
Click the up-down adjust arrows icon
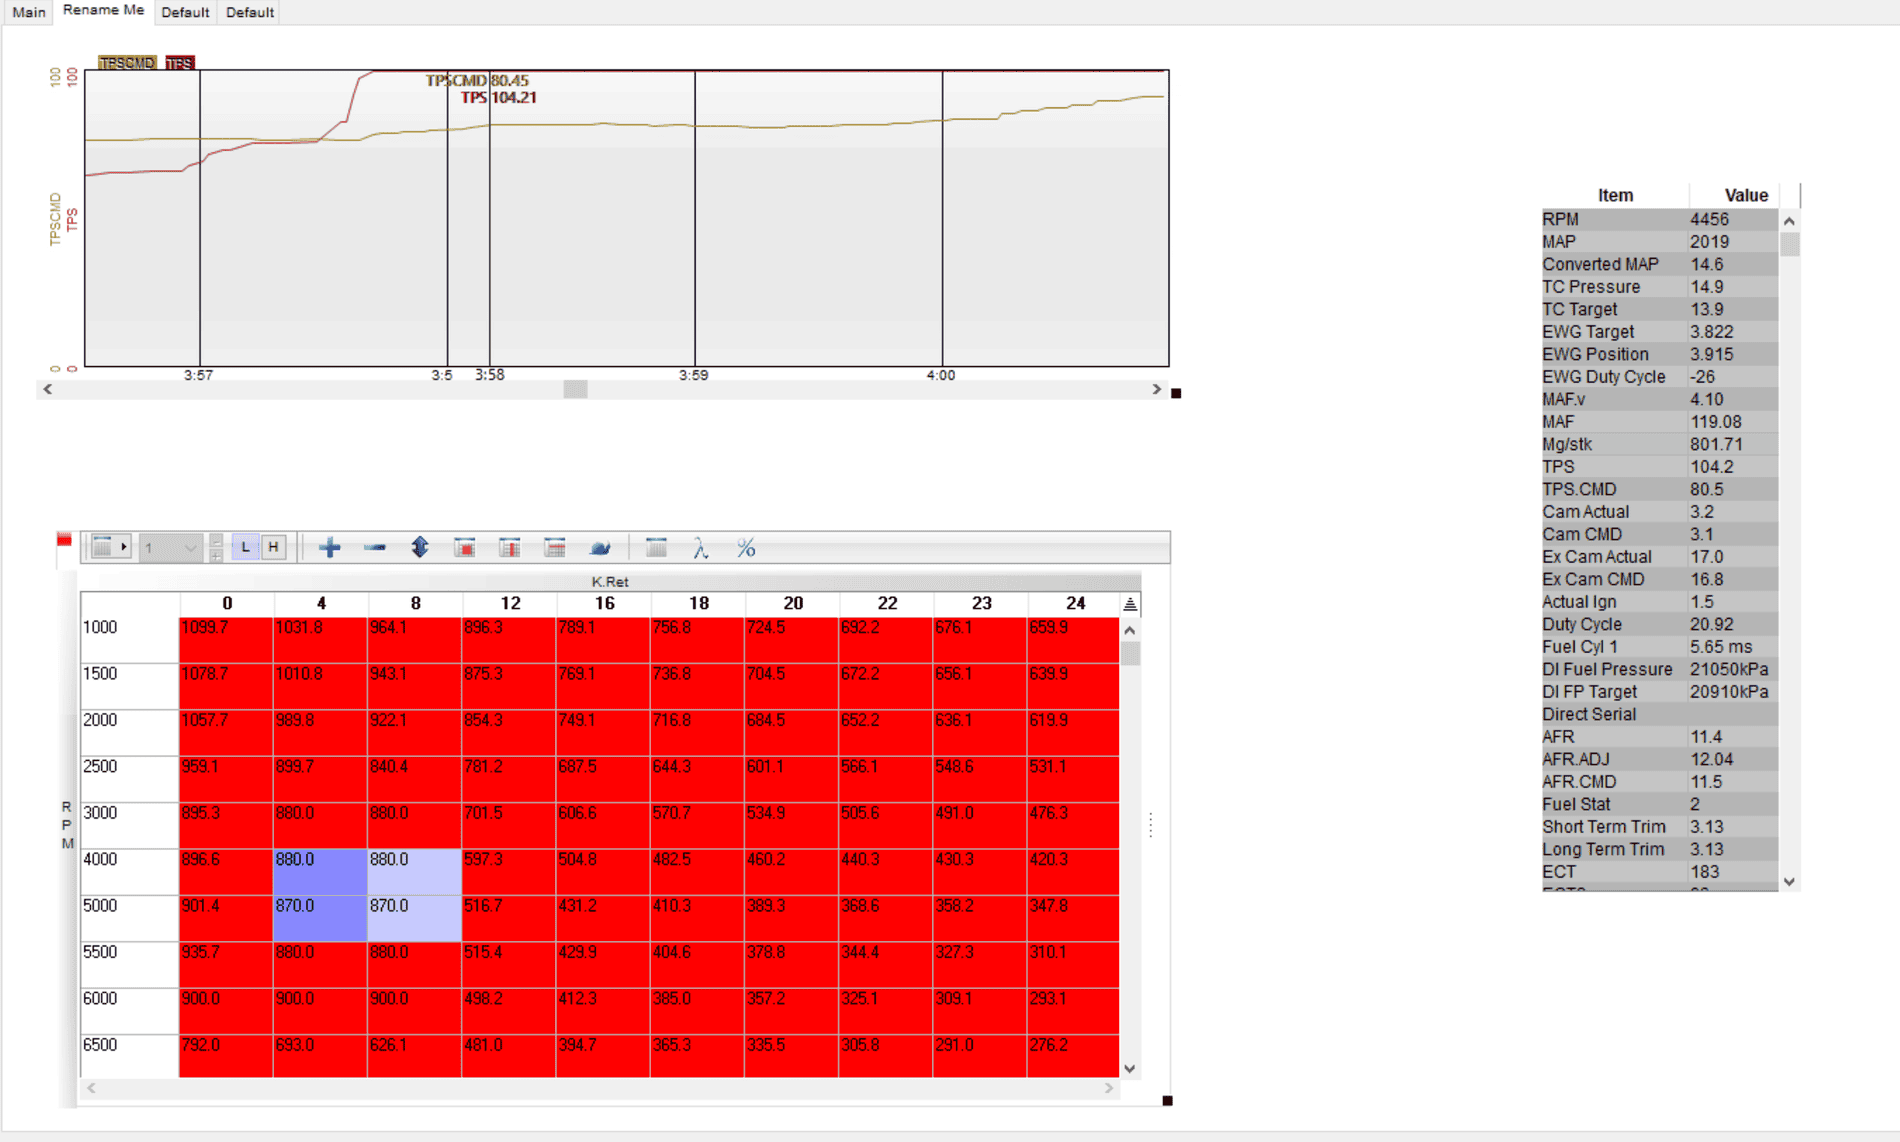tap(420, 547)
